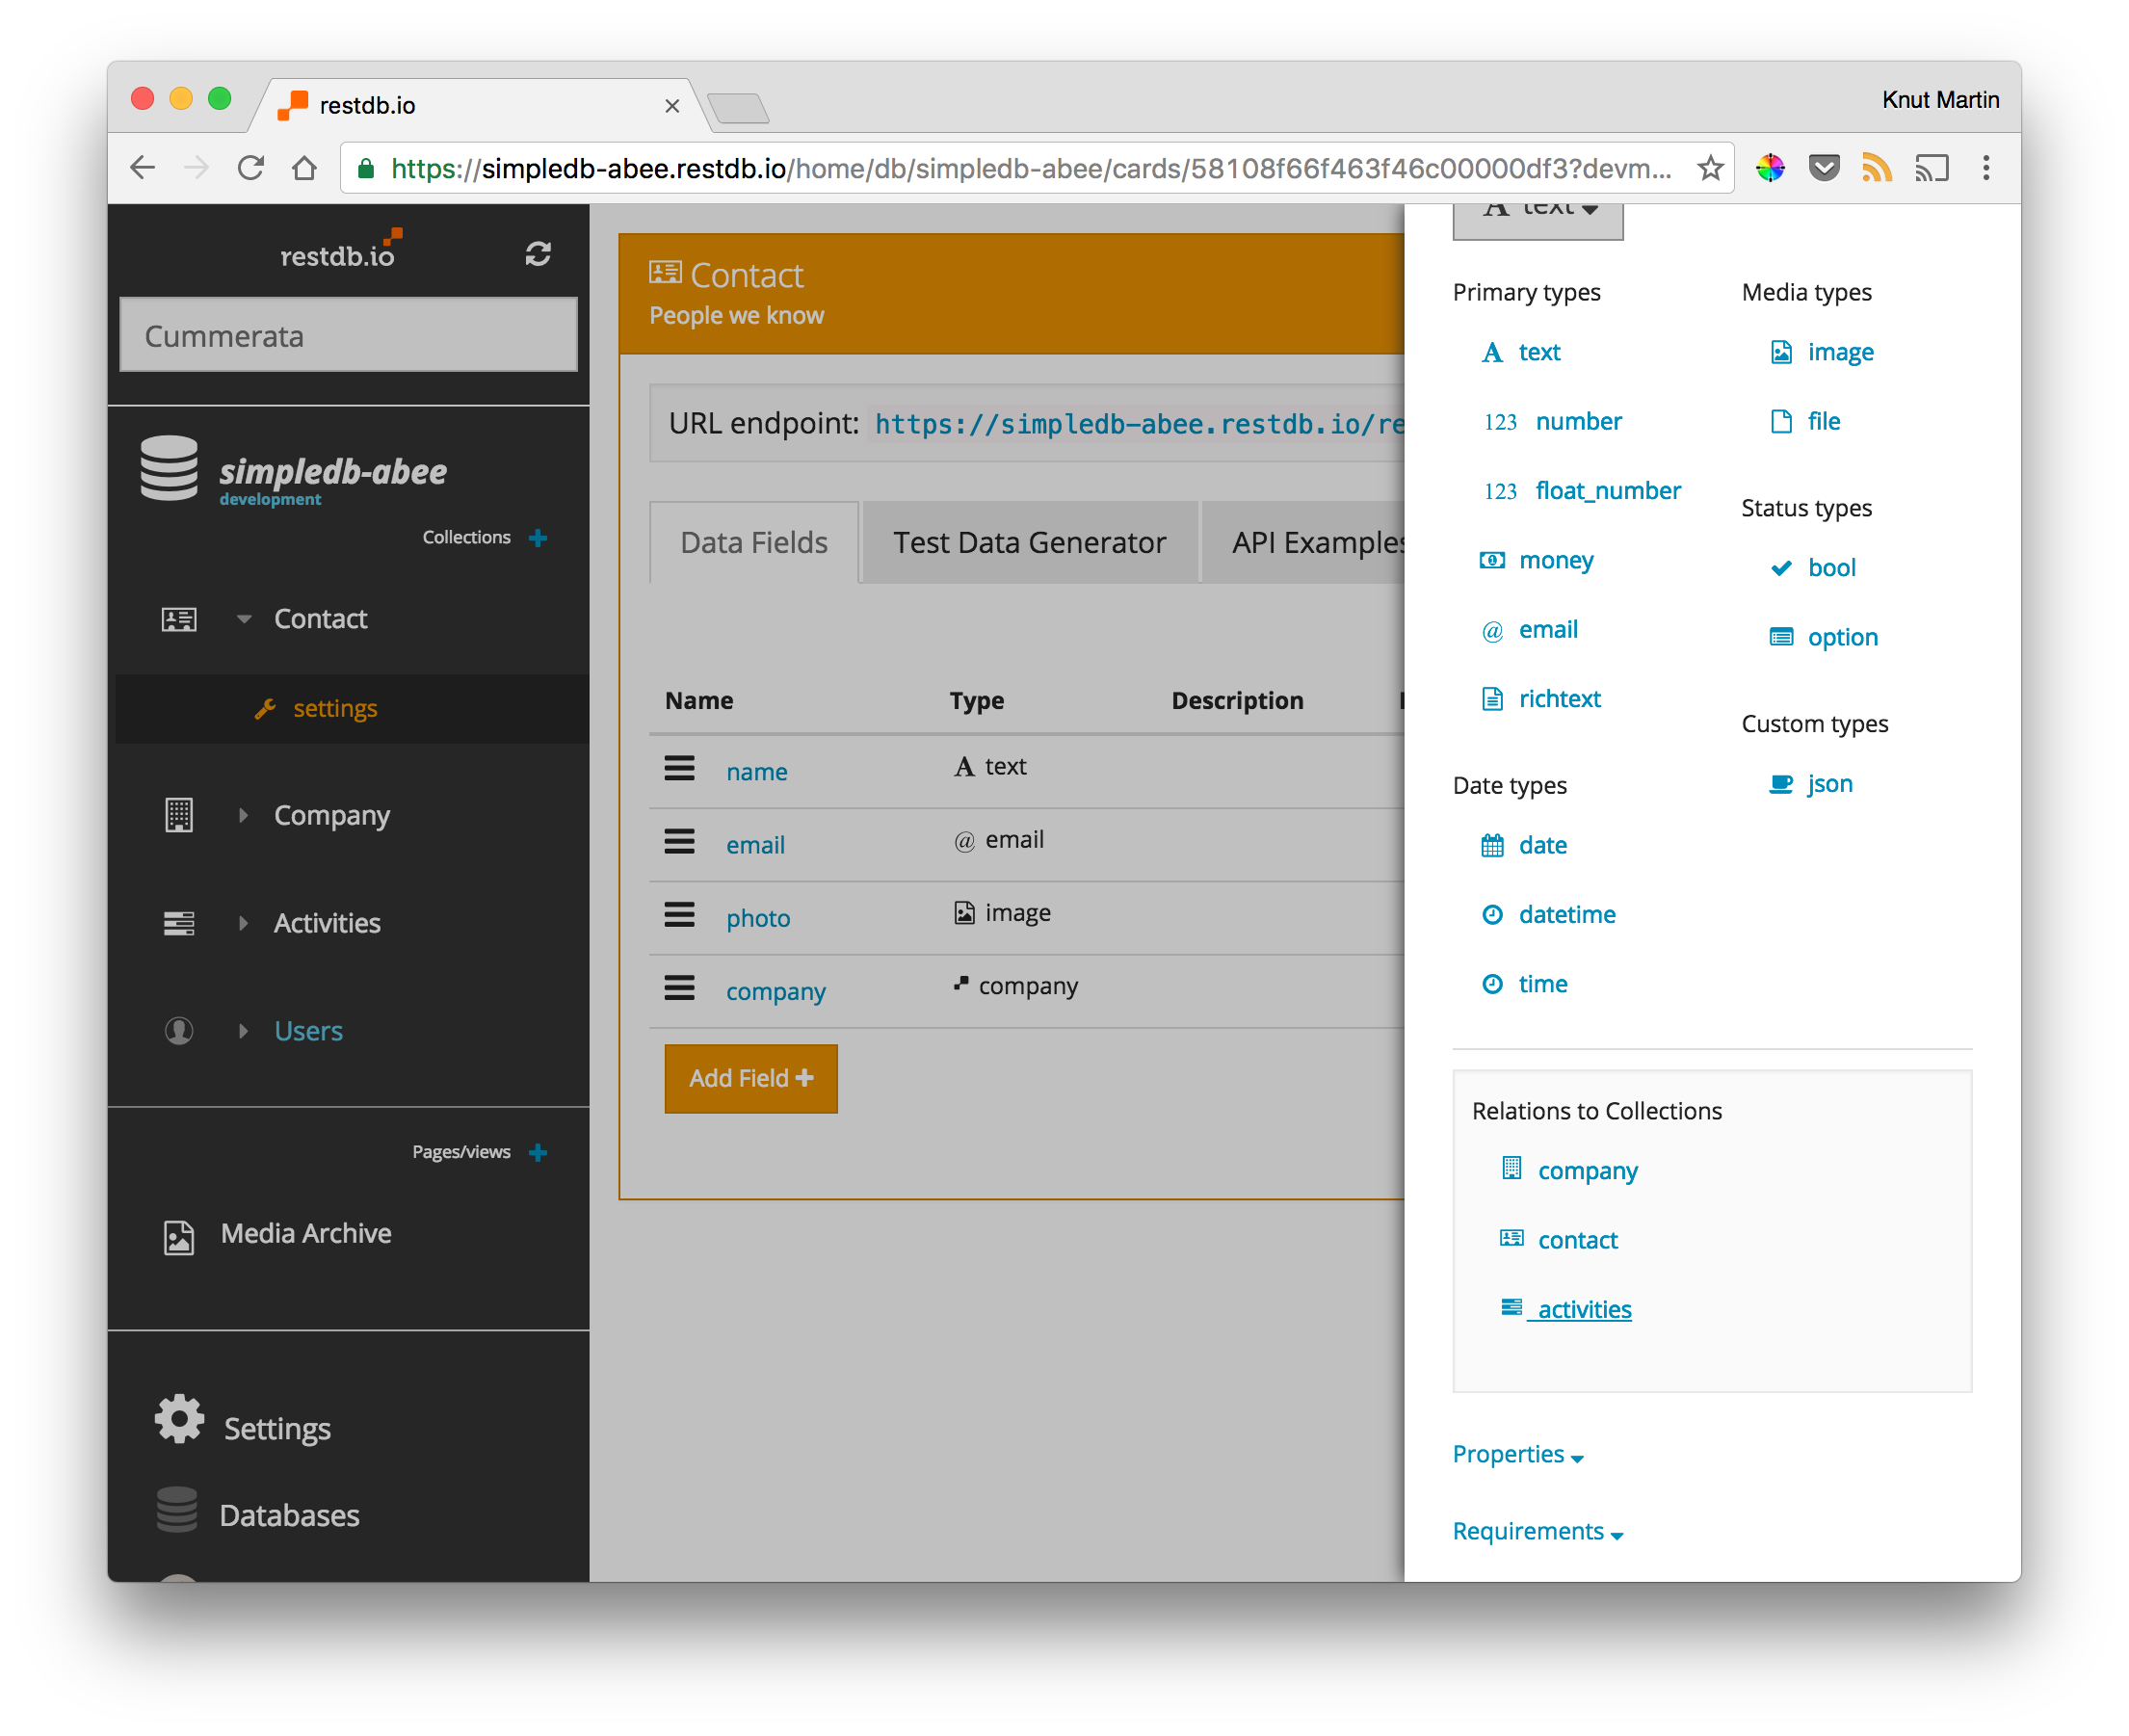The width and height of the screenshot is (2129, 1736).
Task: Click drag handle icon for email field
Action: [x=680, y=842]
